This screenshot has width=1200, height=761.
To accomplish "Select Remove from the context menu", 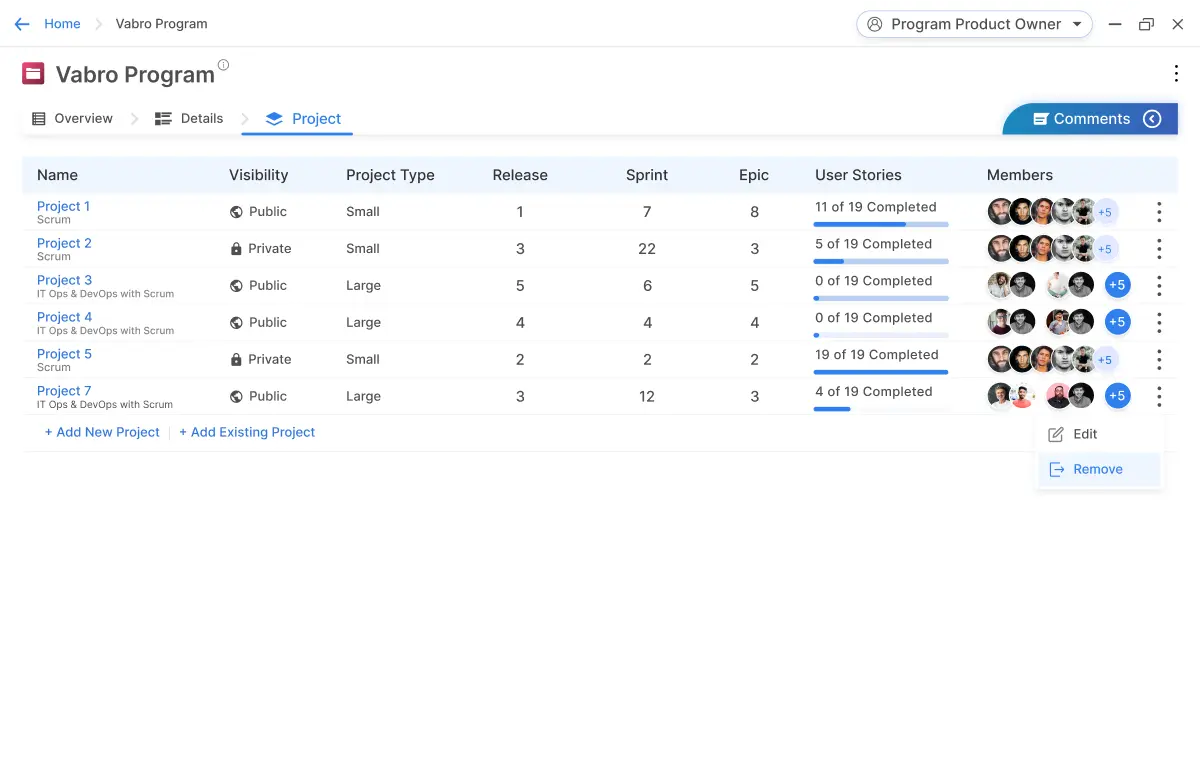I will tap(1097, 469).
